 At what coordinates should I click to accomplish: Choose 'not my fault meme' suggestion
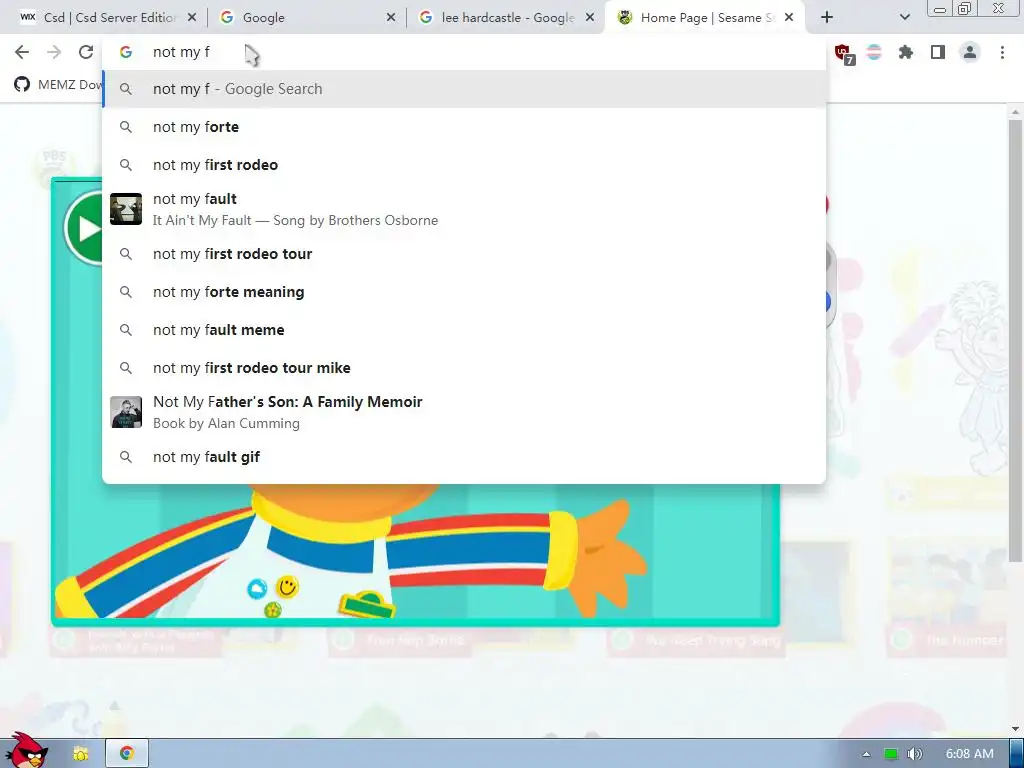[464, 330]
